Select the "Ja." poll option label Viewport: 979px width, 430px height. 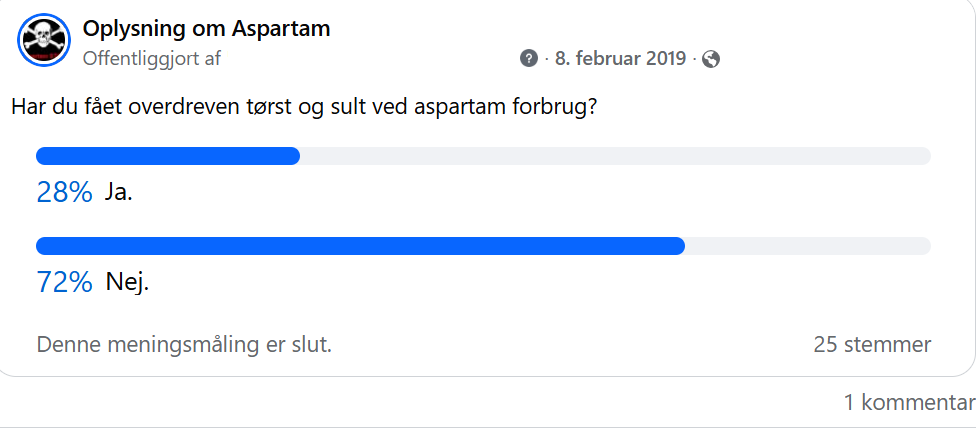[x=119, y=192]
